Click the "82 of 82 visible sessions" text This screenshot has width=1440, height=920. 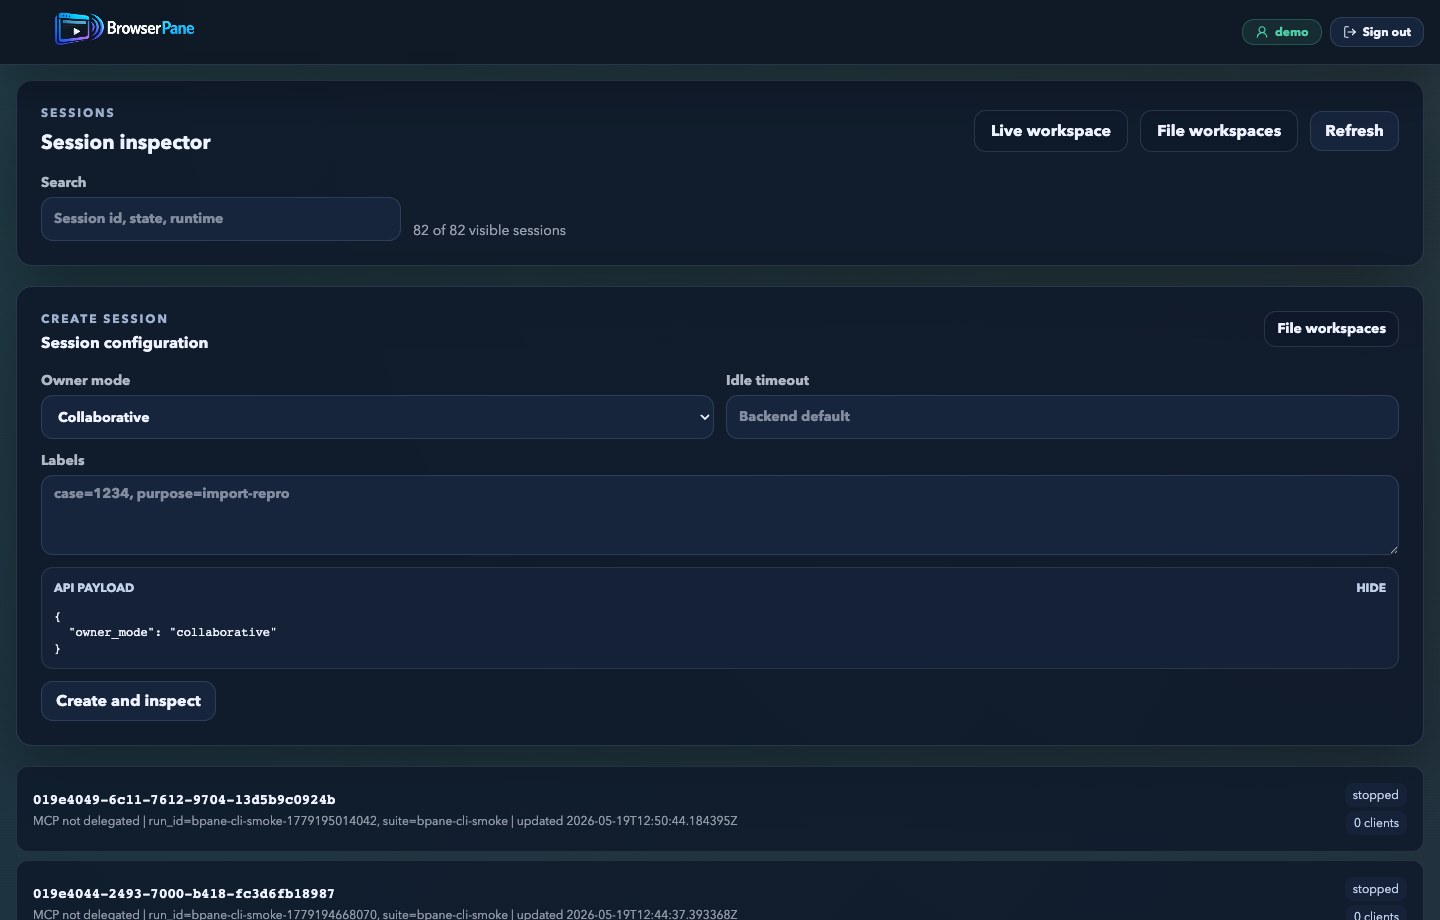[x=489, y=230]
